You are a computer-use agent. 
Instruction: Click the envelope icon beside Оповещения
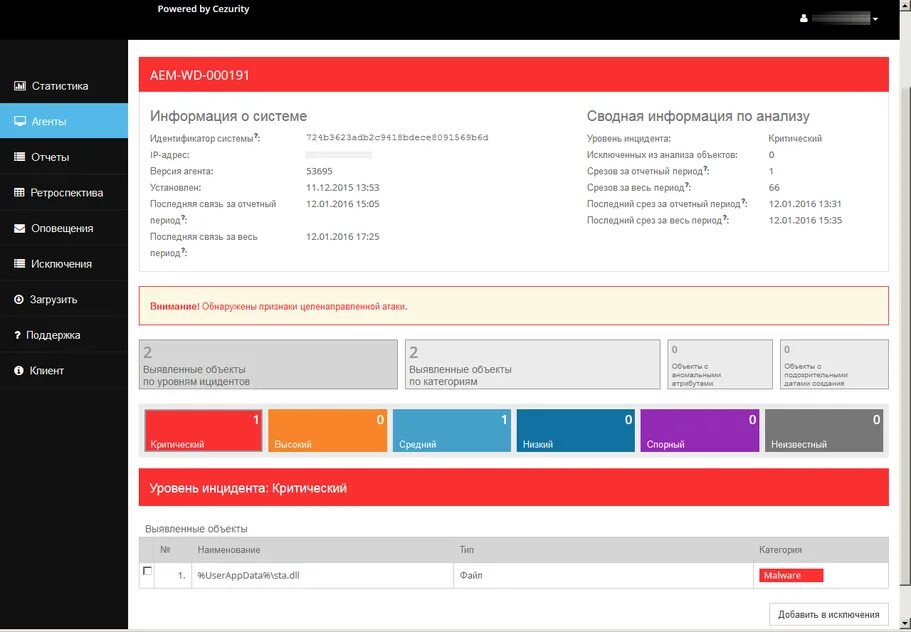20,228
